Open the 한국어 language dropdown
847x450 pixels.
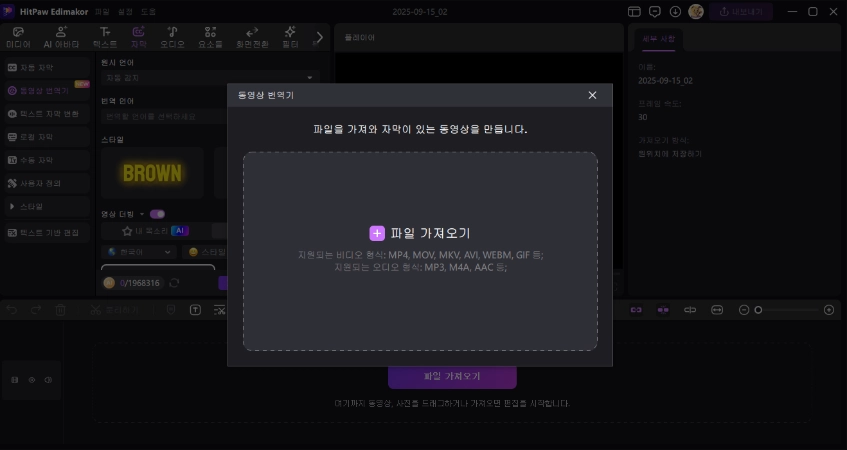tap(138, 252)
